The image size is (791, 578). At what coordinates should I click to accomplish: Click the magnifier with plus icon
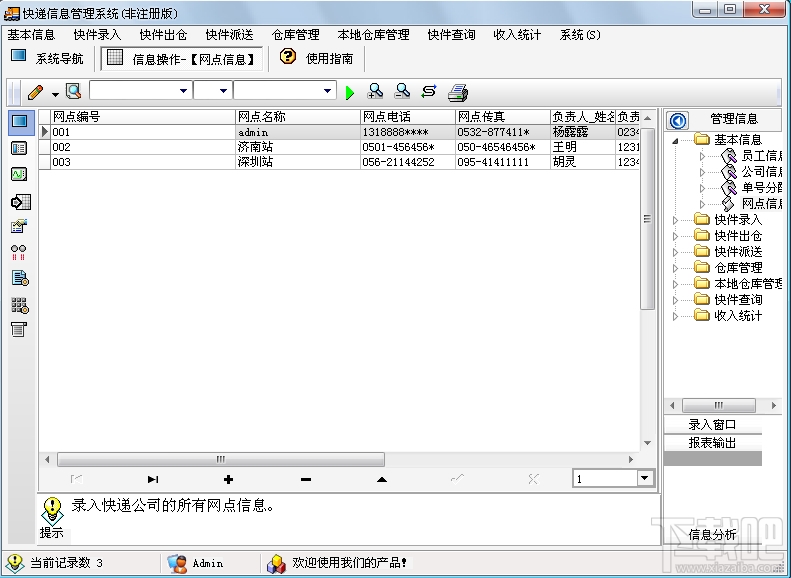click(x=375, y=91)
